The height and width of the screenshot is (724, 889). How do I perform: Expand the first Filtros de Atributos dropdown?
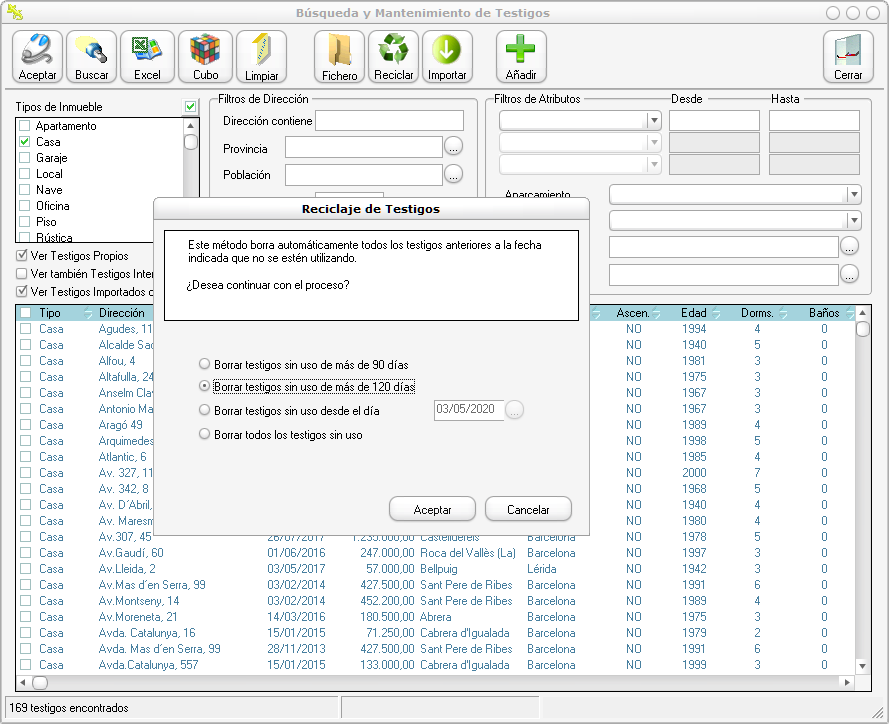click(x=654, y=121)
